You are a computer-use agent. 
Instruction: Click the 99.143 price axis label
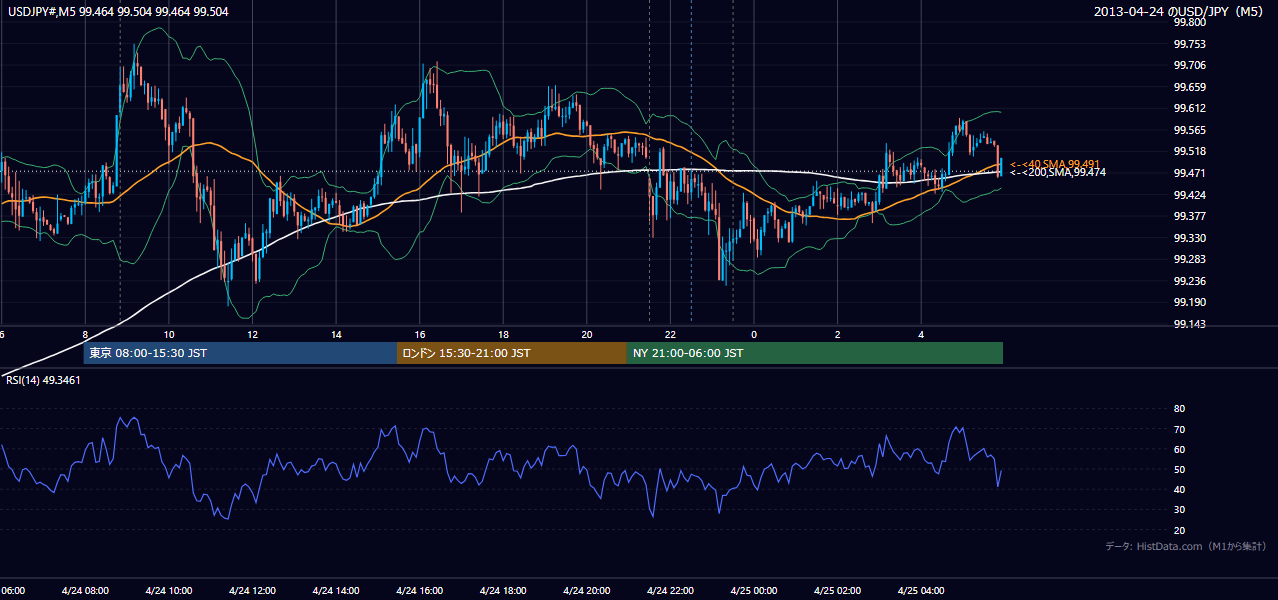pyautogui.click(x=1190, y=325)
